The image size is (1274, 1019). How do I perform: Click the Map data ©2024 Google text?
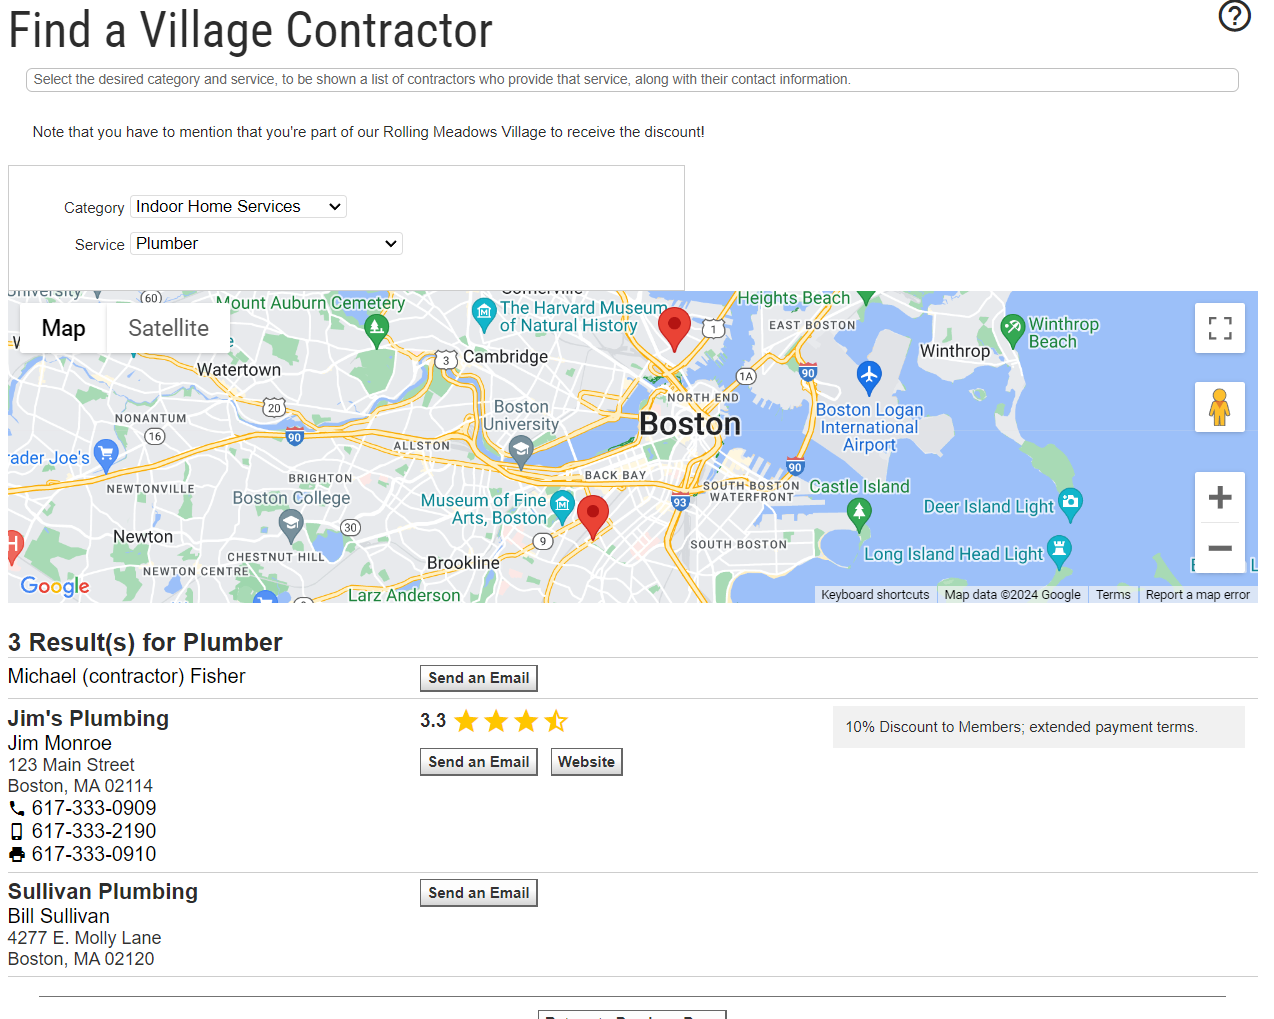tap(1012, 595)
